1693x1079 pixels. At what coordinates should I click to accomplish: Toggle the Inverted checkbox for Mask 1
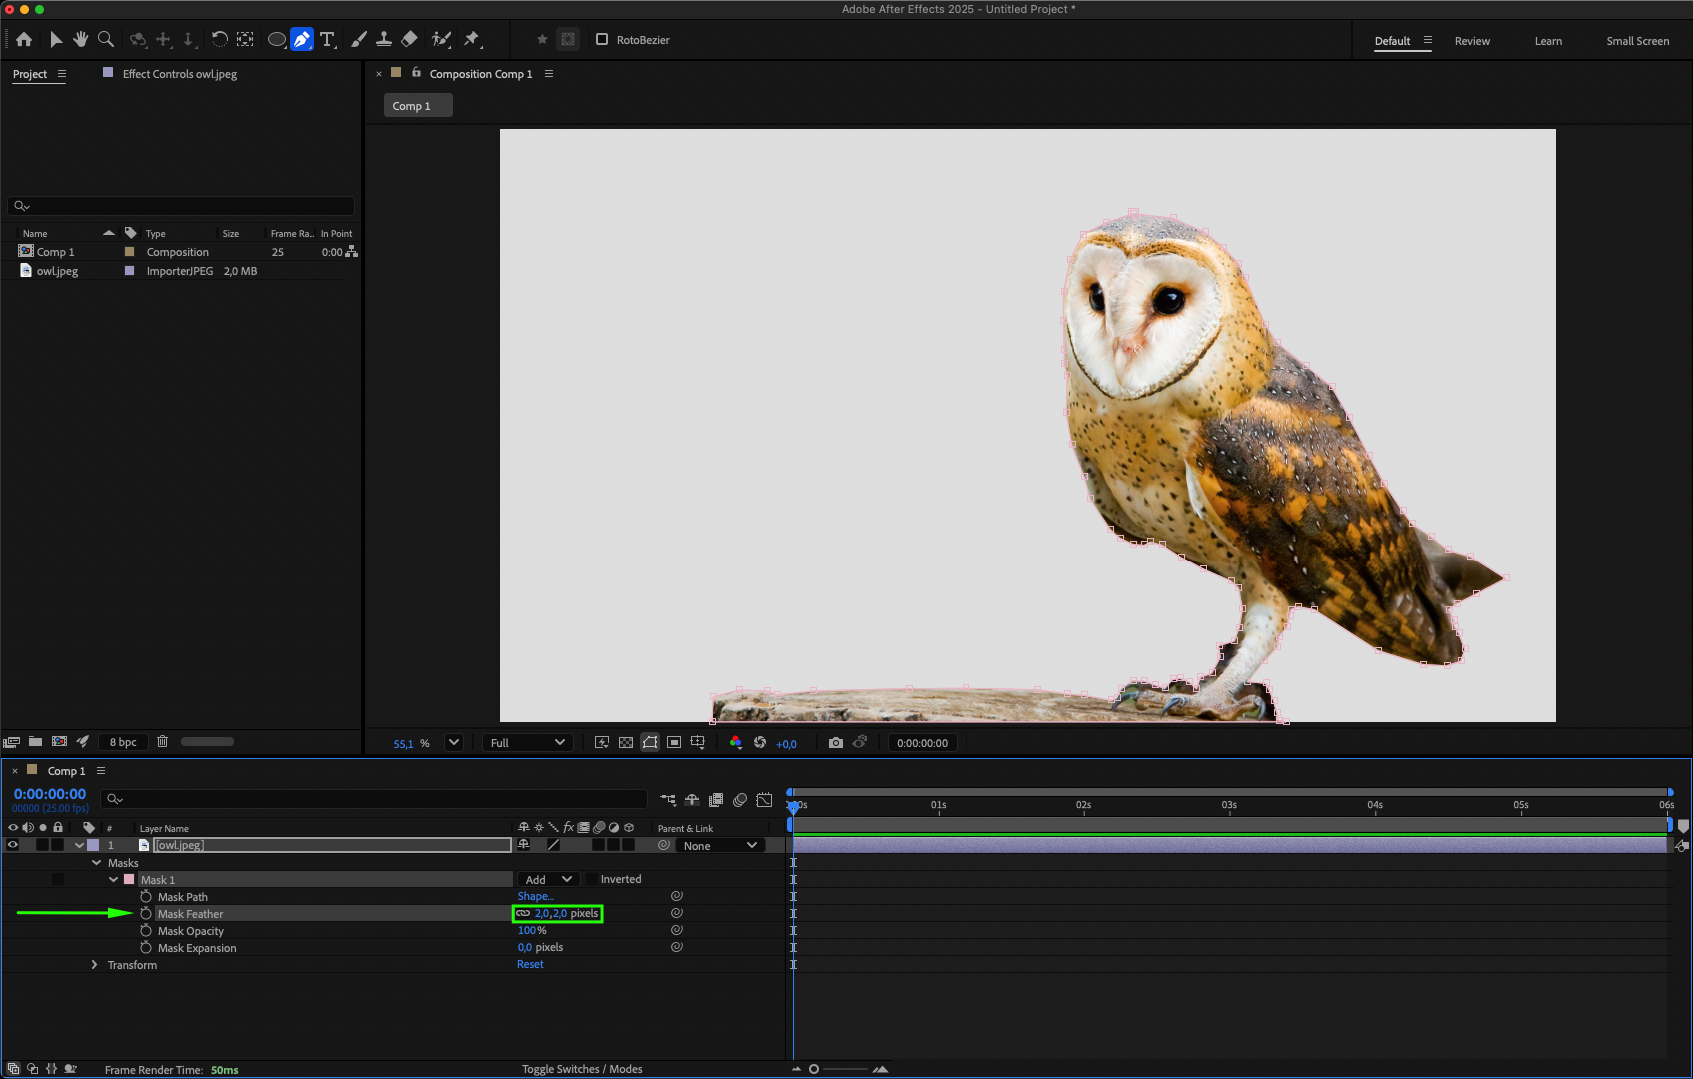[x=592, y=880]
